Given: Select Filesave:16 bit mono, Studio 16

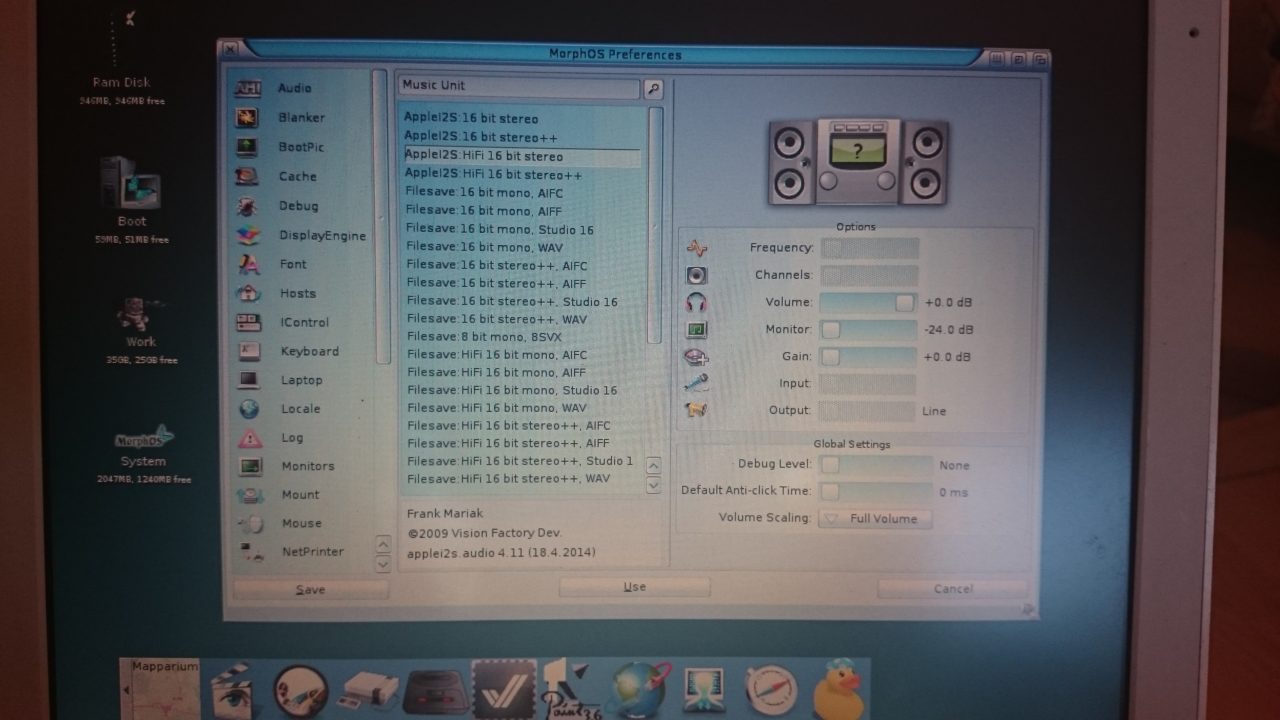Looking at the screenshot, I should [x=500, y=230].
